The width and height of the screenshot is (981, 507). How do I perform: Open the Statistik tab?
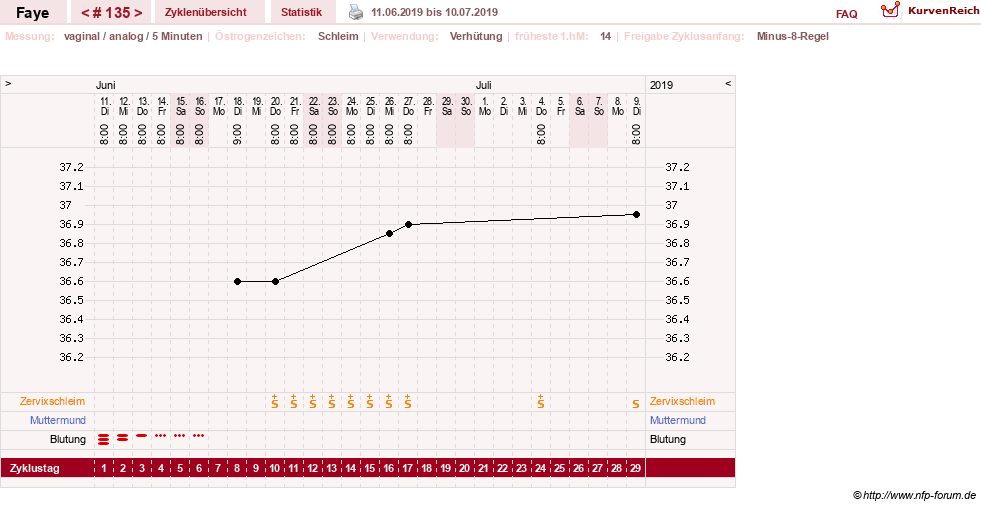[x=302, y=13]
